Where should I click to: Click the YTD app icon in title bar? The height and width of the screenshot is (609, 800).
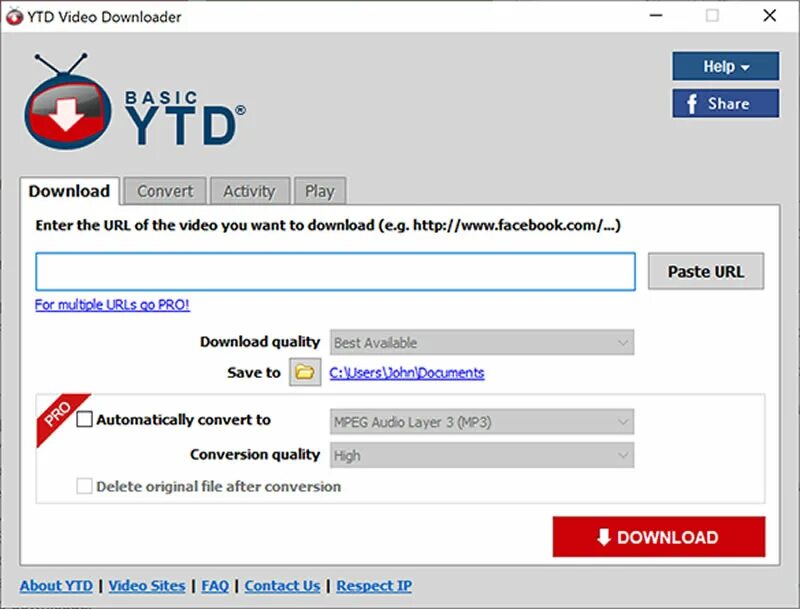pyautogui.click(x=14, y=16)
